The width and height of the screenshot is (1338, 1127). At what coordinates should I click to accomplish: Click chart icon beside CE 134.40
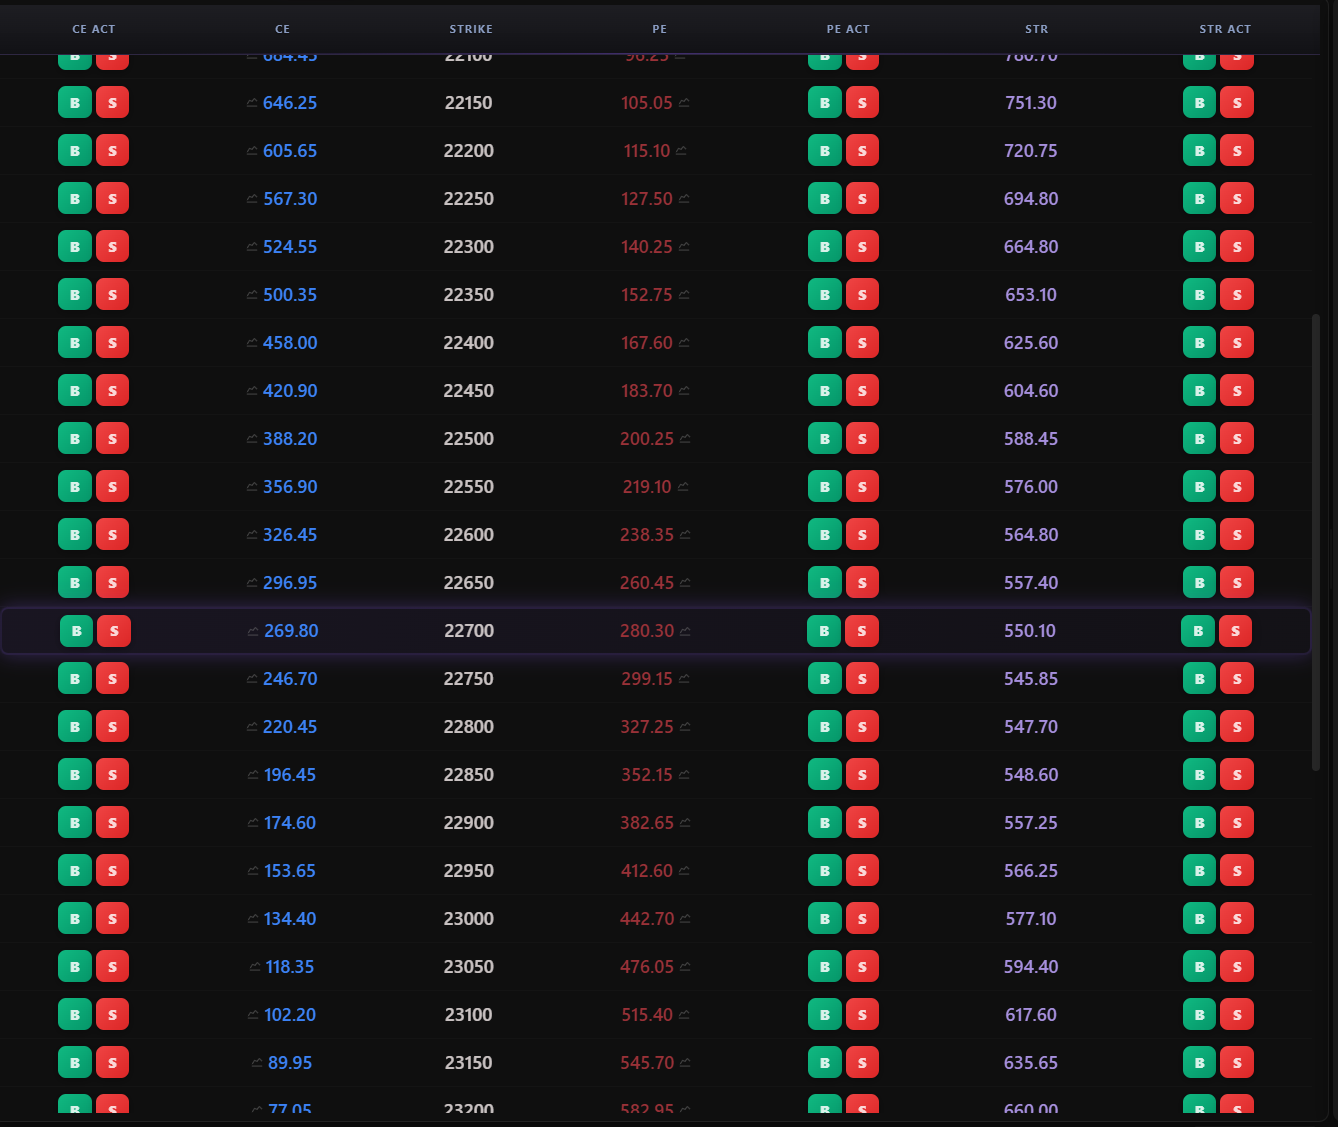pyautogui.click(x=253, y=919)
